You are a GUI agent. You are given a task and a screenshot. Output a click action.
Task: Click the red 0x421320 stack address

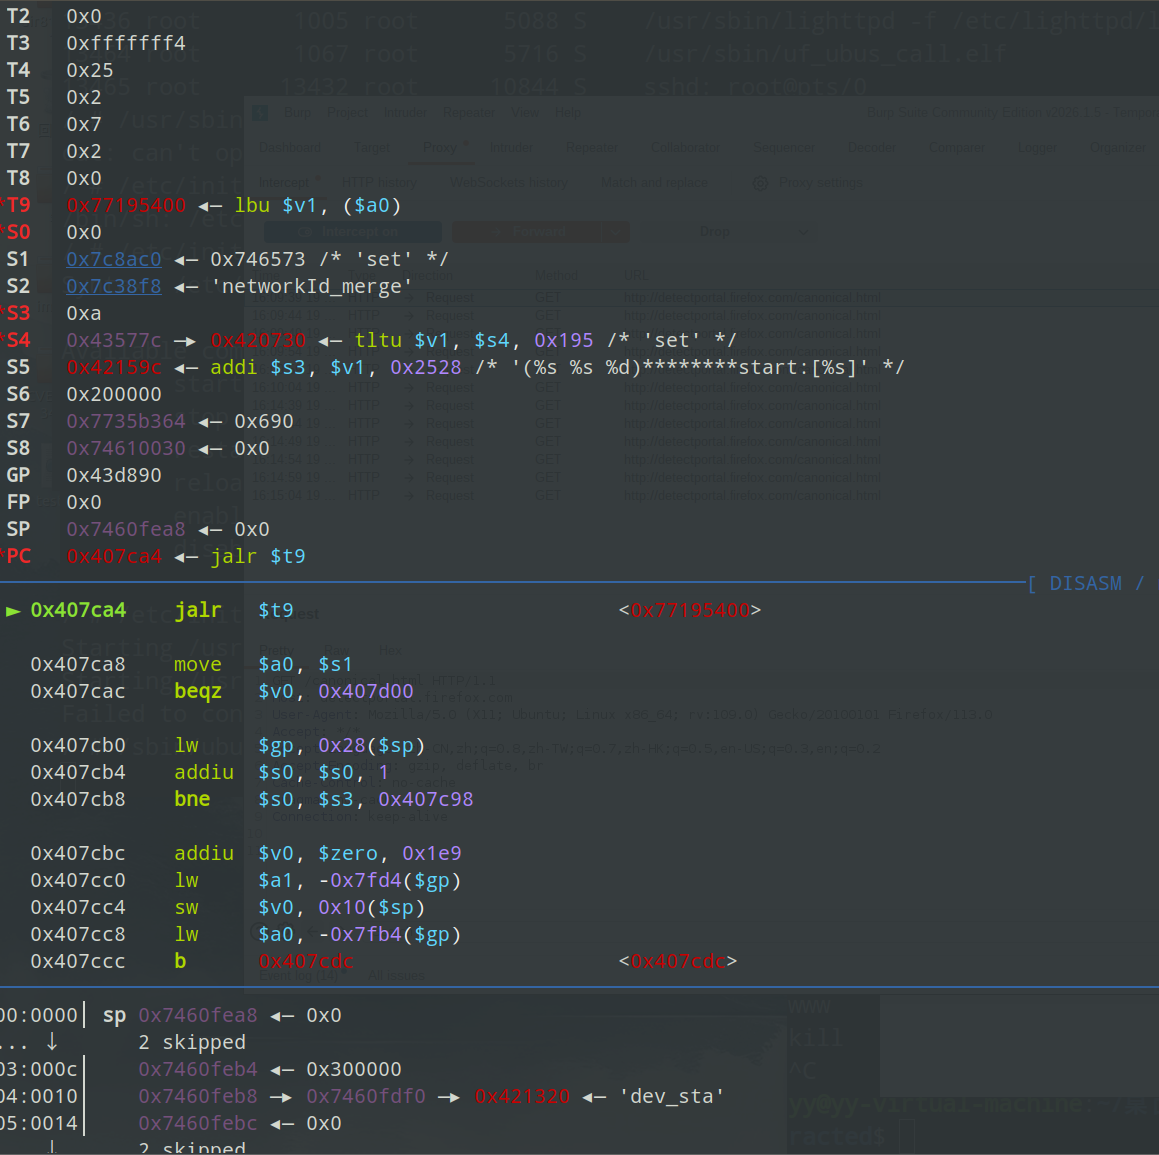[x=522, y=1096]
